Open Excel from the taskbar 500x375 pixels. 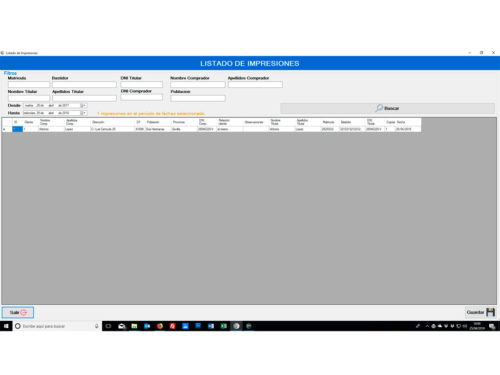(224, 326)
